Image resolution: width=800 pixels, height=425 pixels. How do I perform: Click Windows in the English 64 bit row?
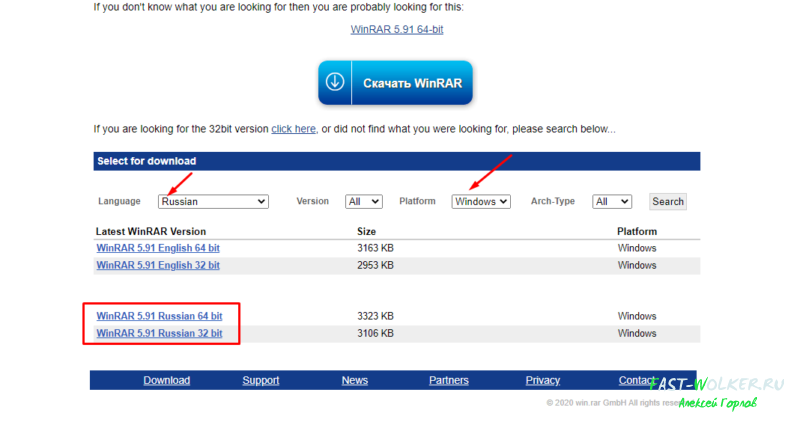coord(637,248)
